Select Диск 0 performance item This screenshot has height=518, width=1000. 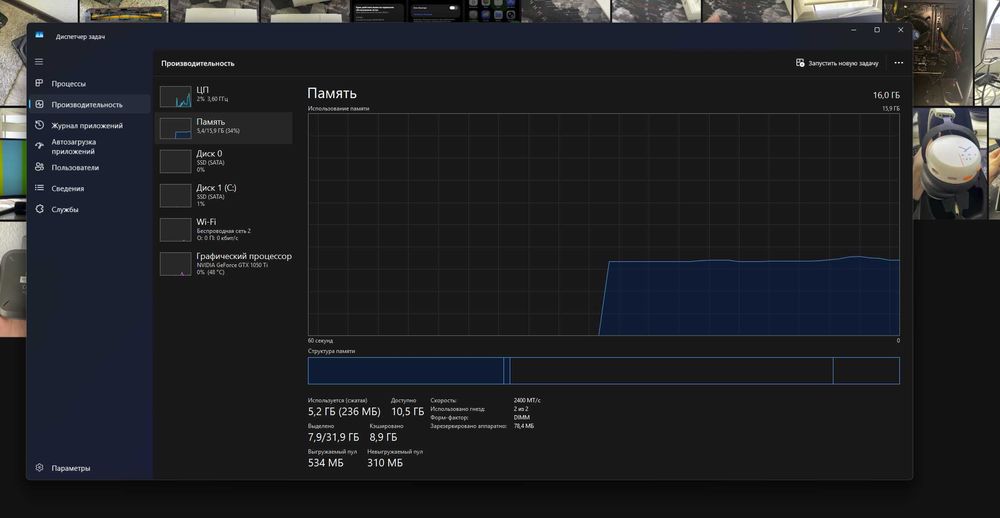point(224,161)
